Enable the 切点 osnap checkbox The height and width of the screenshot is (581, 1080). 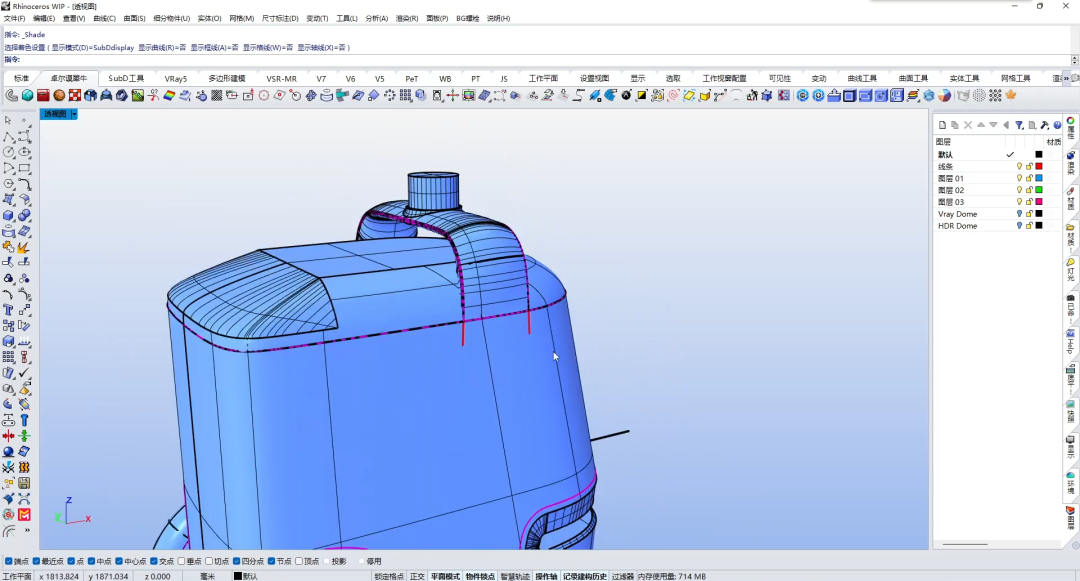click(209, 562)
